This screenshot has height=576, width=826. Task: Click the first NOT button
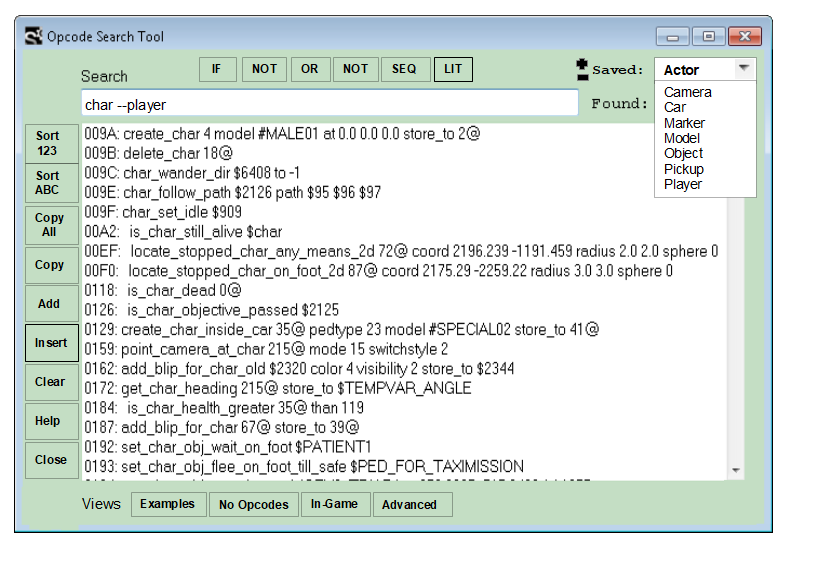click(x=264, y=69)
